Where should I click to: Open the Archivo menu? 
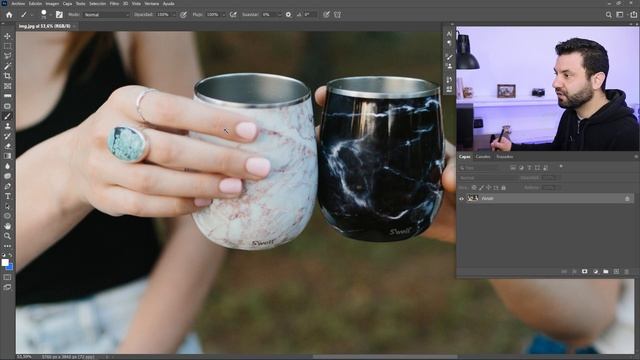coord(18,4)
